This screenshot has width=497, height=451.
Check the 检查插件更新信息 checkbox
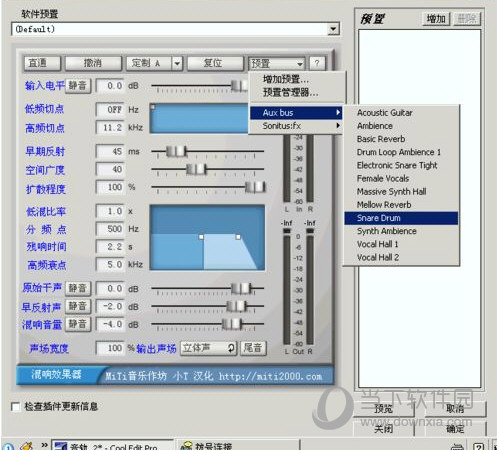coord(15,407)
